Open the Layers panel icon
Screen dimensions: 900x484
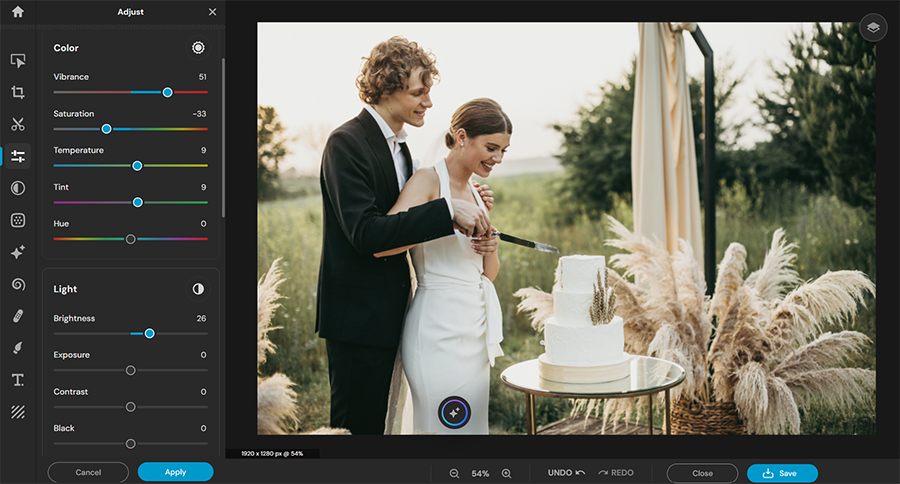[x=873, y=28]
